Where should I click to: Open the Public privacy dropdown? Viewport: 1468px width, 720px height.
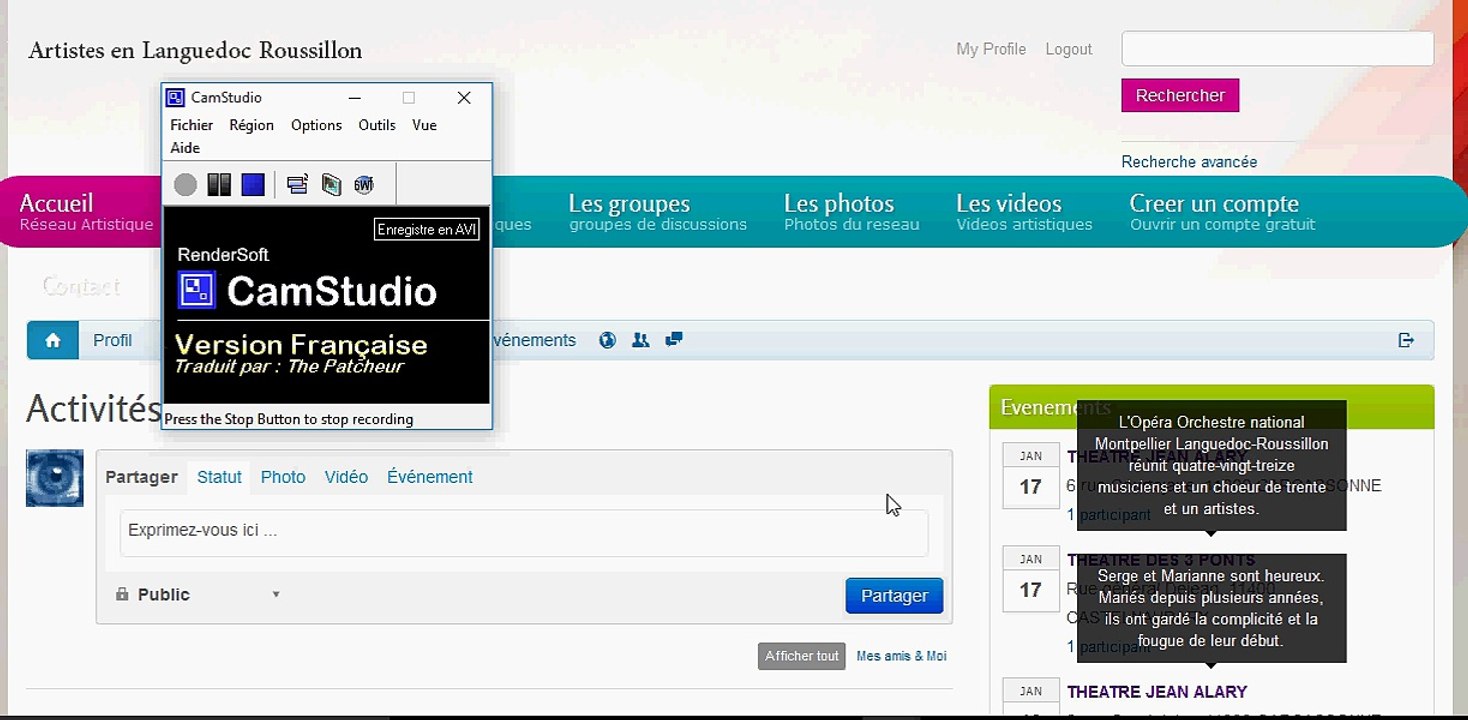point(199,595)
